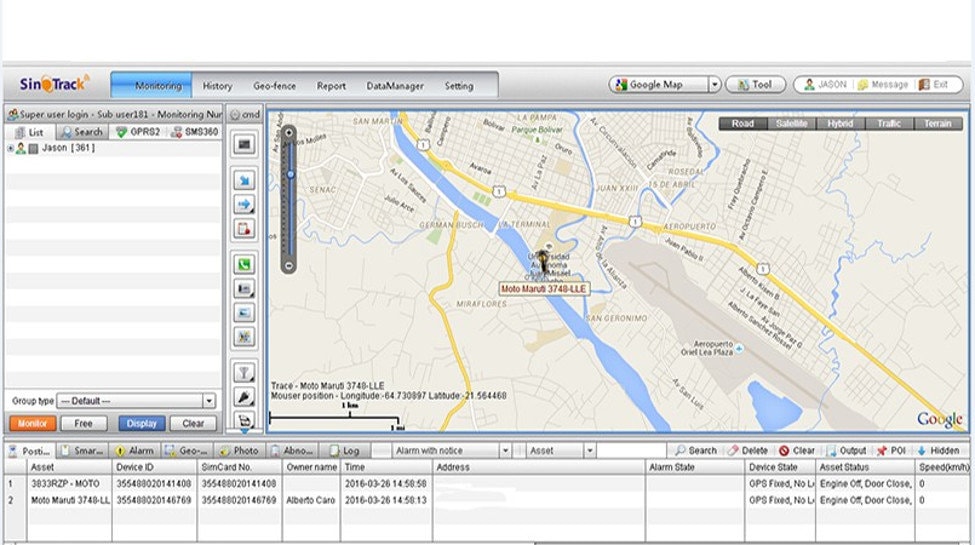Screen dimensions: 975x545
Task: Click the orange Monitor button
Action: (x=32, y=423)
